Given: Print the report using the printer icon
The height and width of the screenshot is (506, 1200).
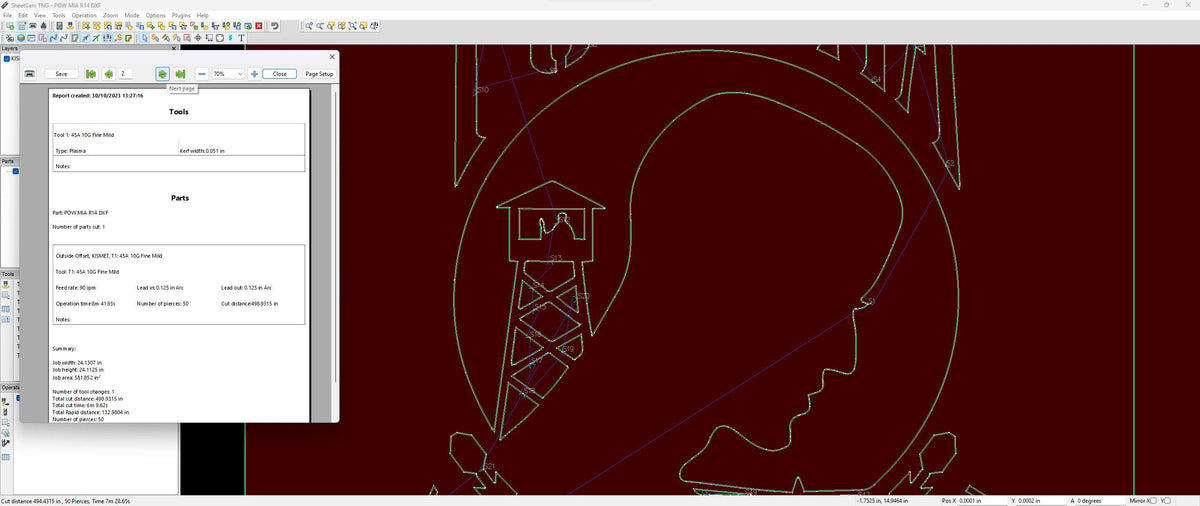Looking at the screenshot, I should click(31, 74).
